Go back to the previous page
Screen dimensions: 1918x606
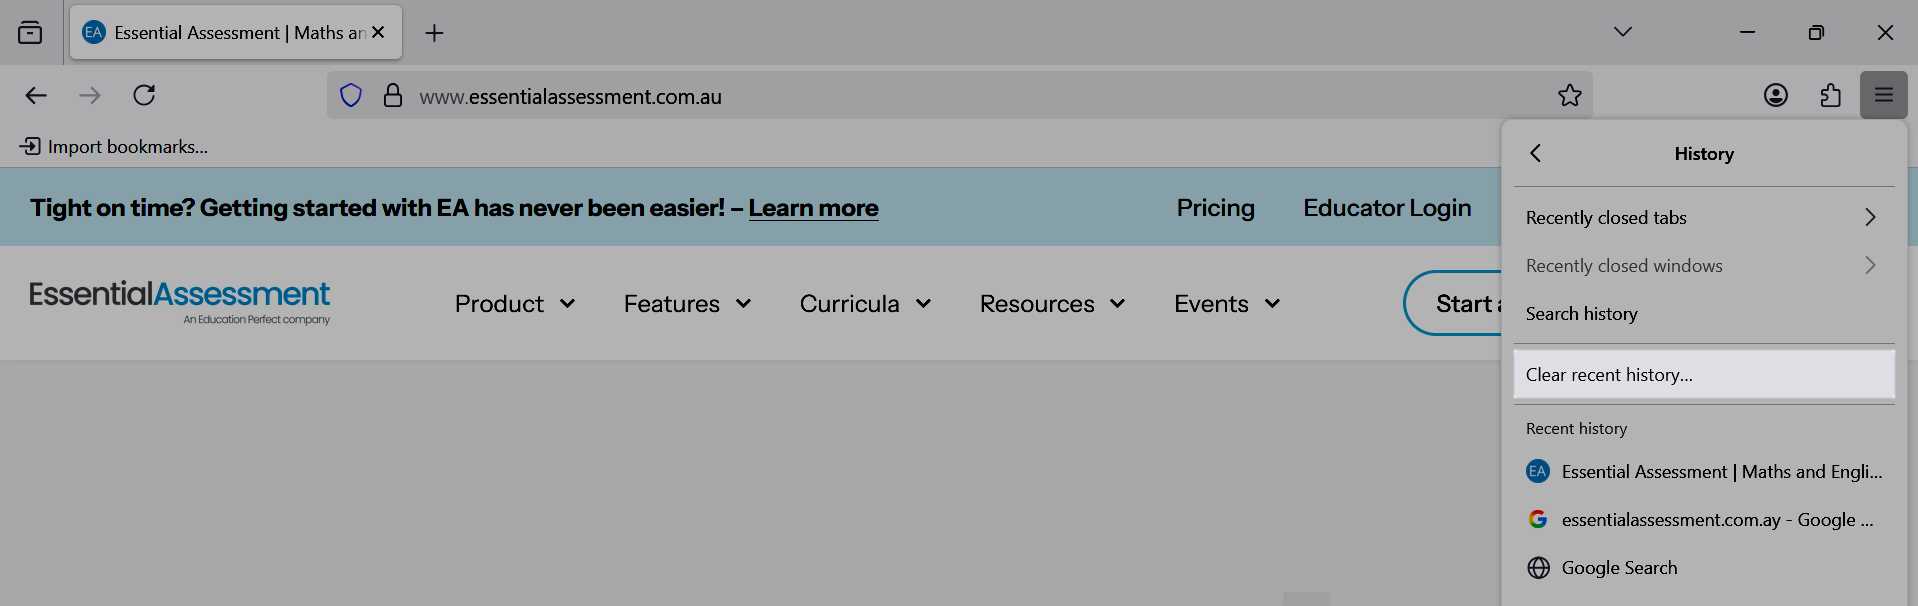point(36,95)
